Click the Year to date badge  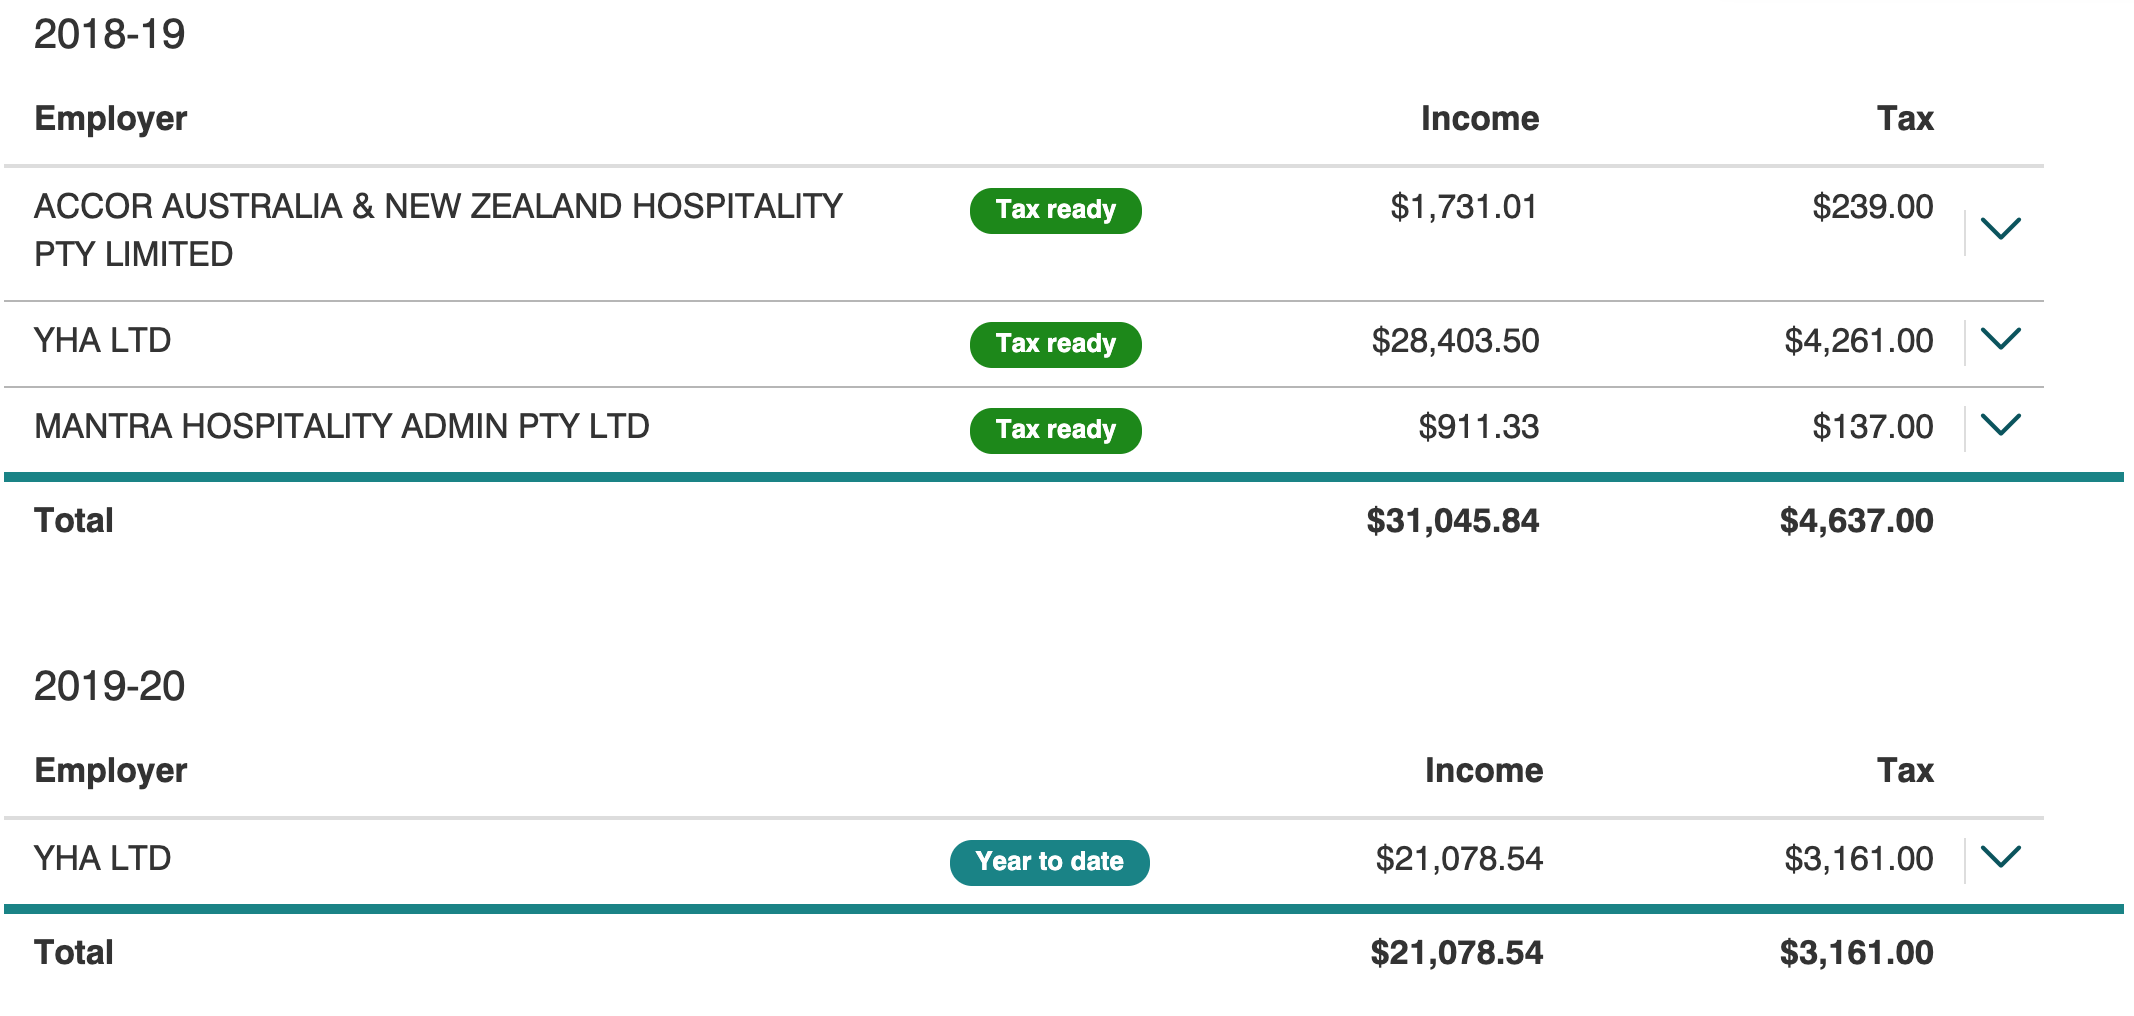(x=1049, y=862)
